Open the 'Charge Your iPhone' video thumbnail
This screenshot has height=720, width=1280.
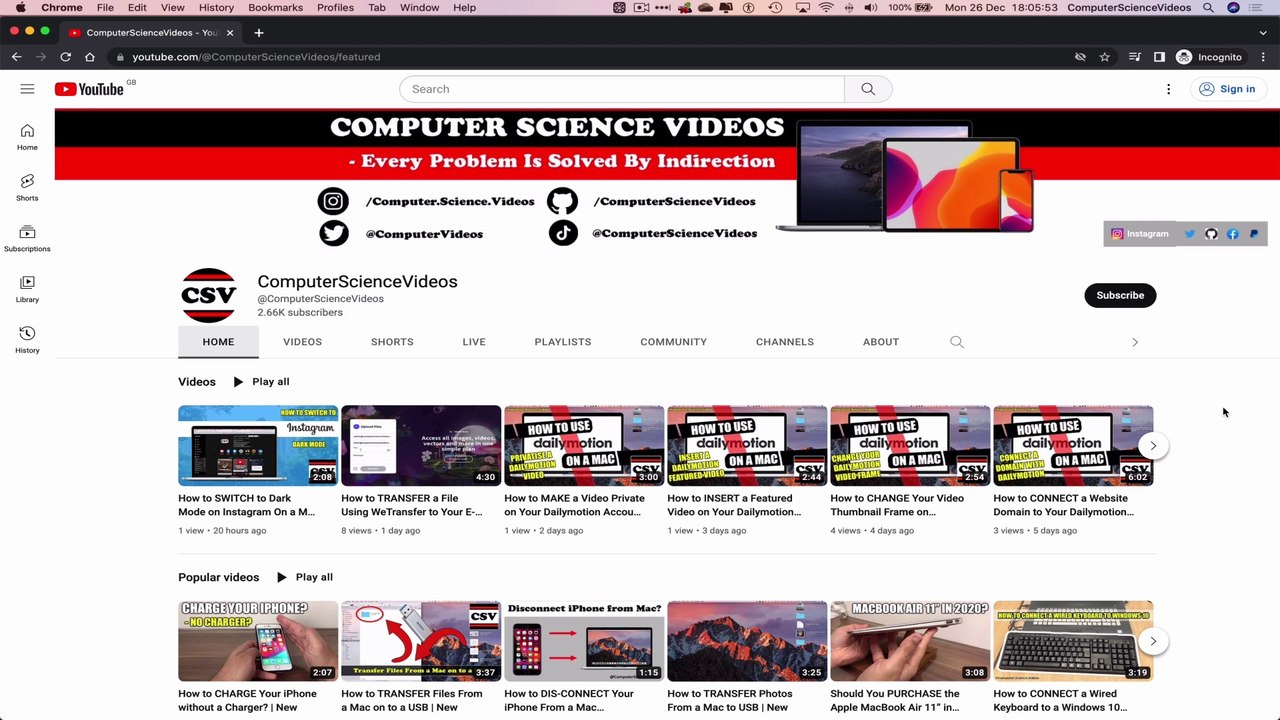coord(258,641)
